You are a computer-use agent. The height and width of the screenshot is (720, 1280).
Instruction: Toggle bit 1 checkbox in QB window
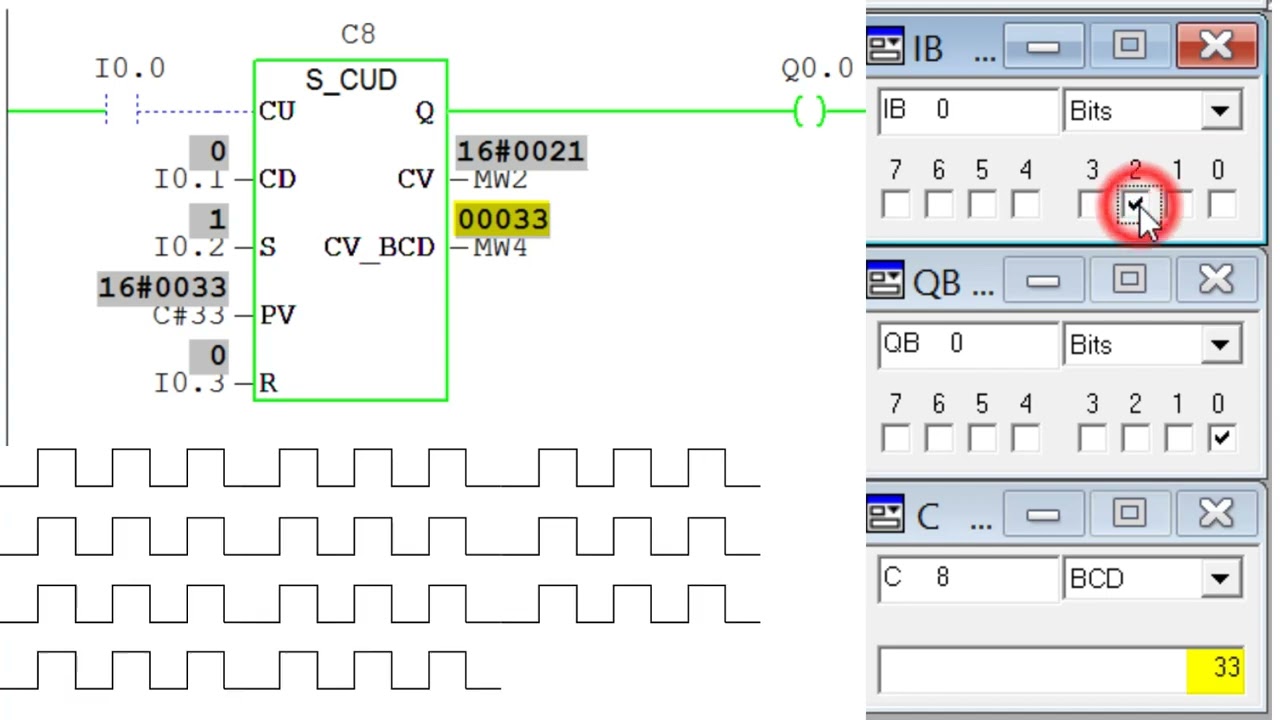click(1178, 438)
